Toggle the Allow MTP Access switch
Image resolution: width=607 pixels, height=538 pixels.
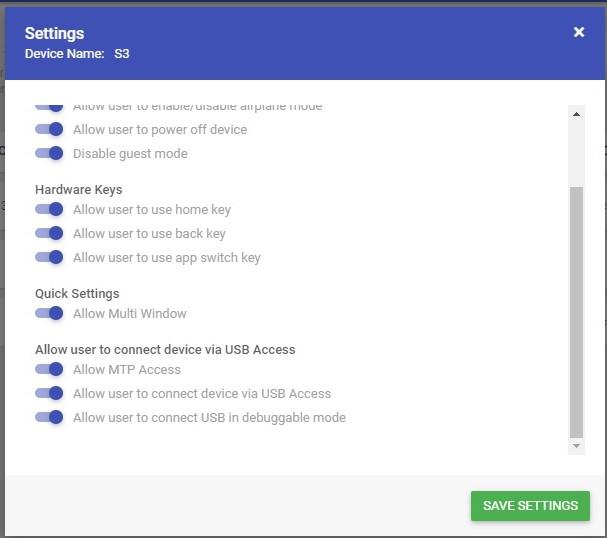(x=49, y=369)
